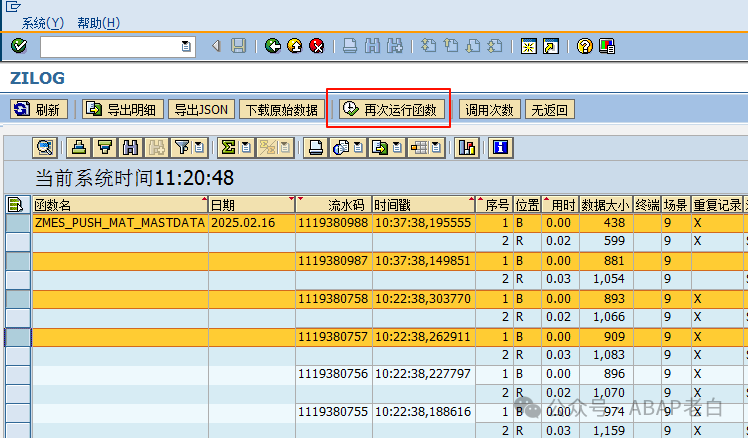
Task: Open the Help question mark icon
Action: pos(584,46)
